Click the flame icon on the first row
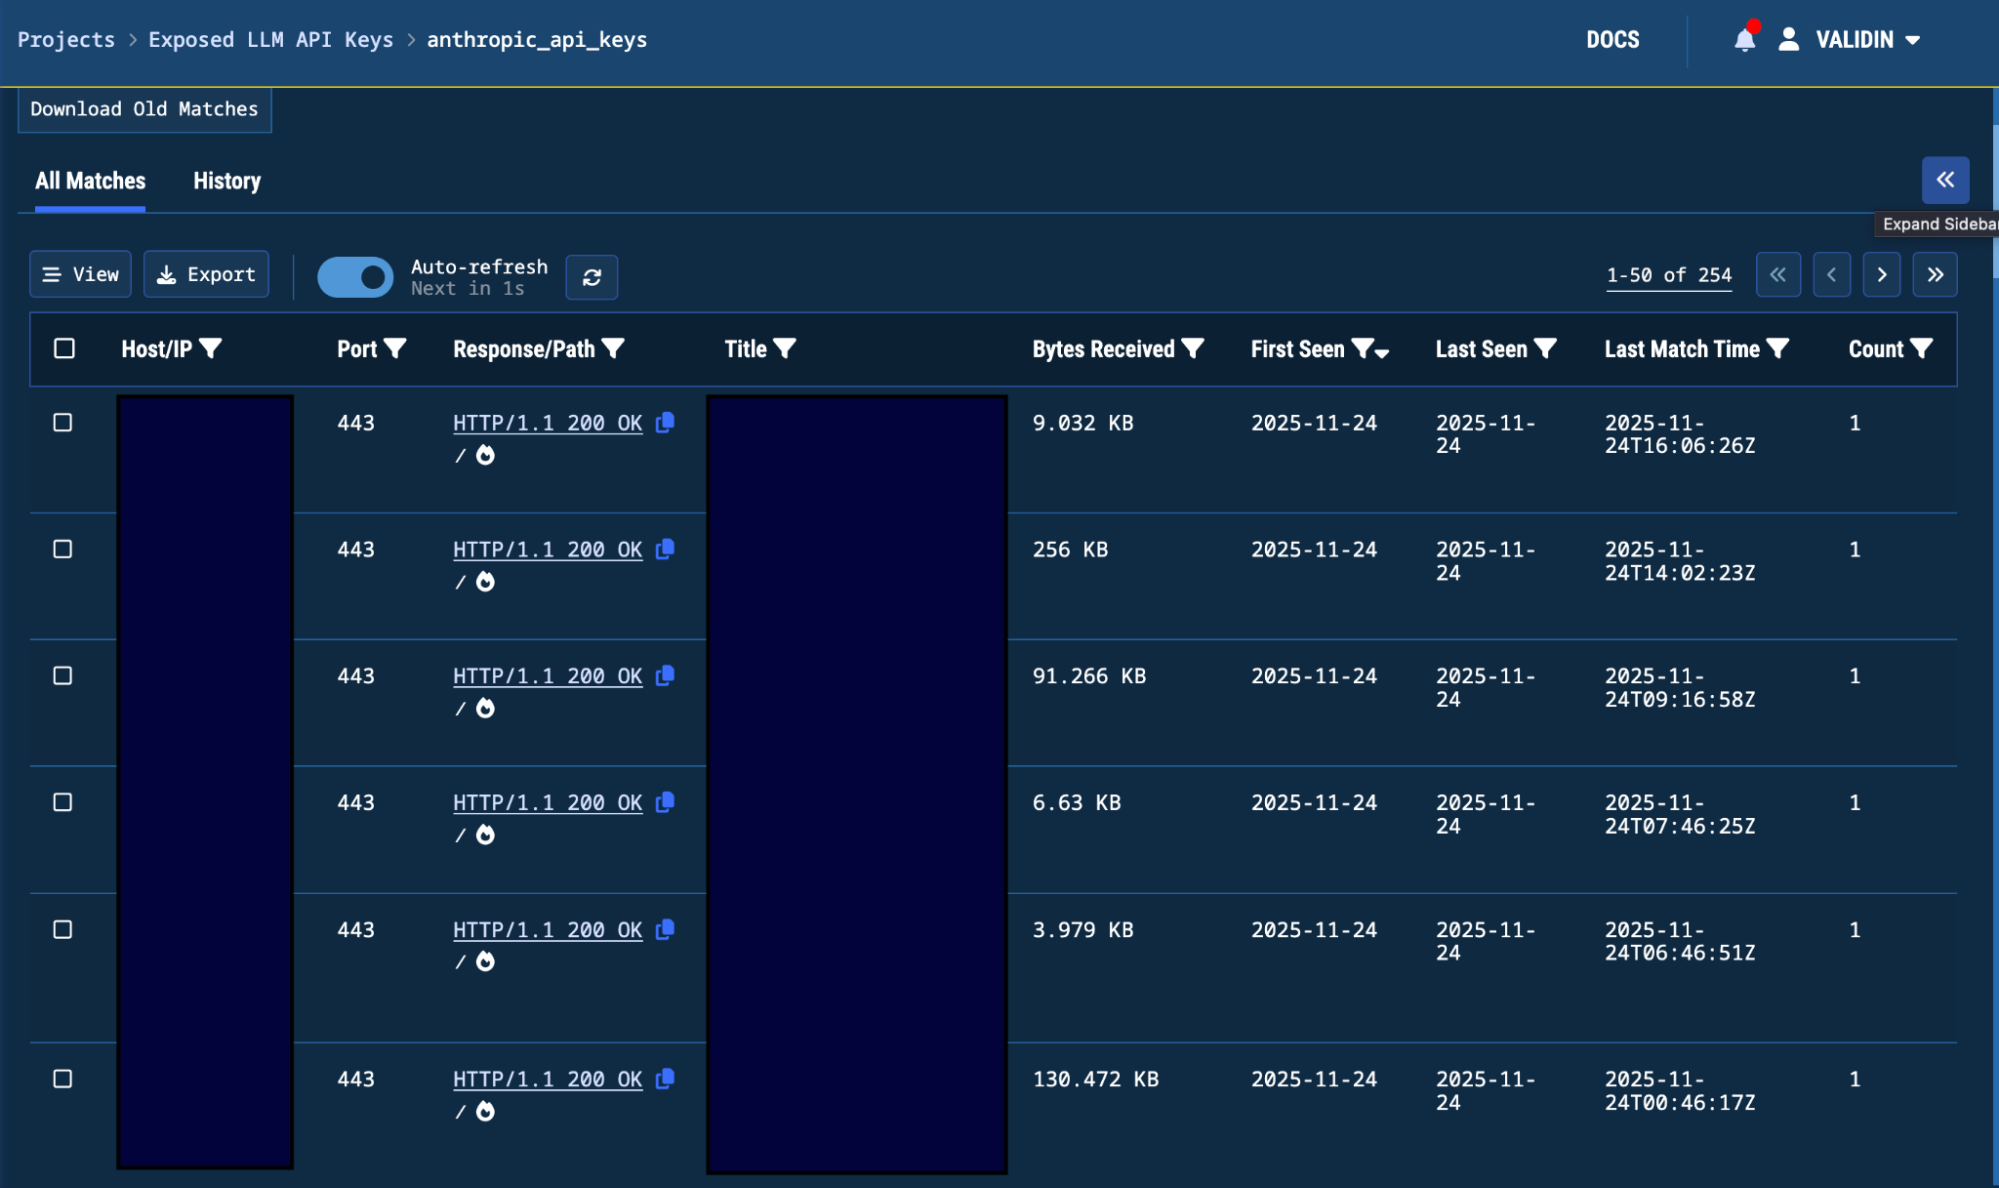 coord(484,455)
